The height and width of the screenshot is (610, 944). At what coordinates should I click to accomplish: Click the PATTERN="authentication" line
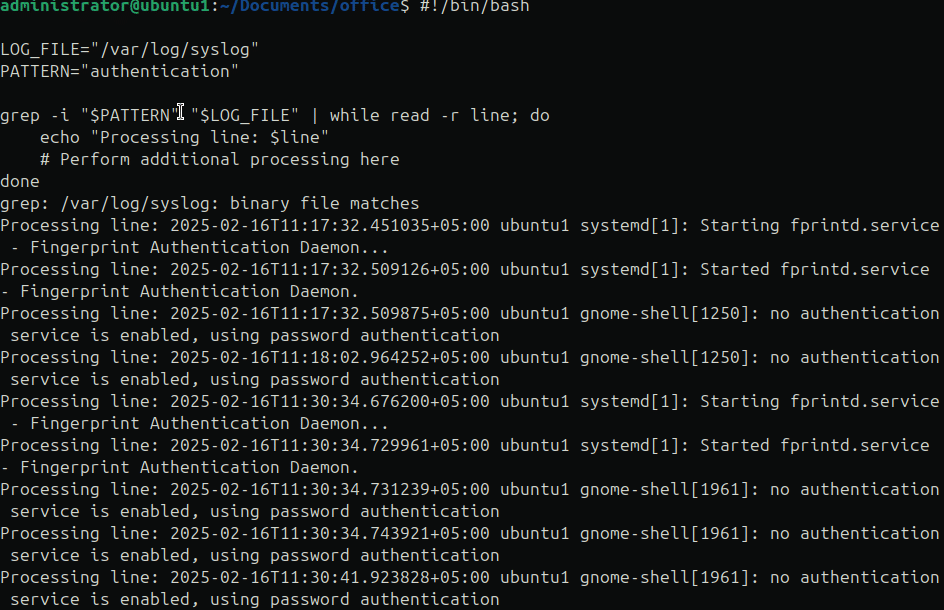pyautogui.click(x=119, y=72)
